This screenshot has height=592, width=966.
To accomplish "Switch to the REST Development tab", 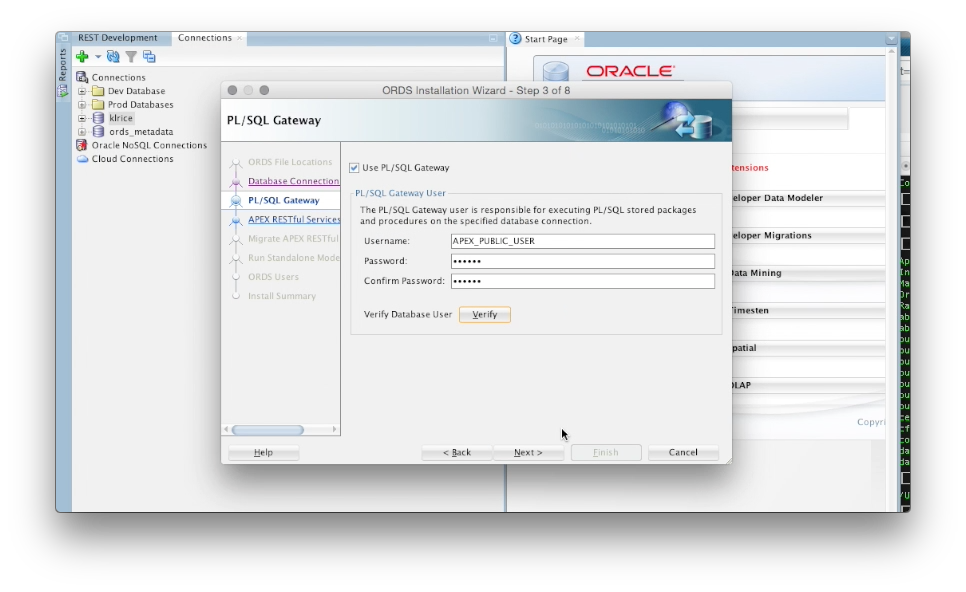I will (x=117, y=38).
